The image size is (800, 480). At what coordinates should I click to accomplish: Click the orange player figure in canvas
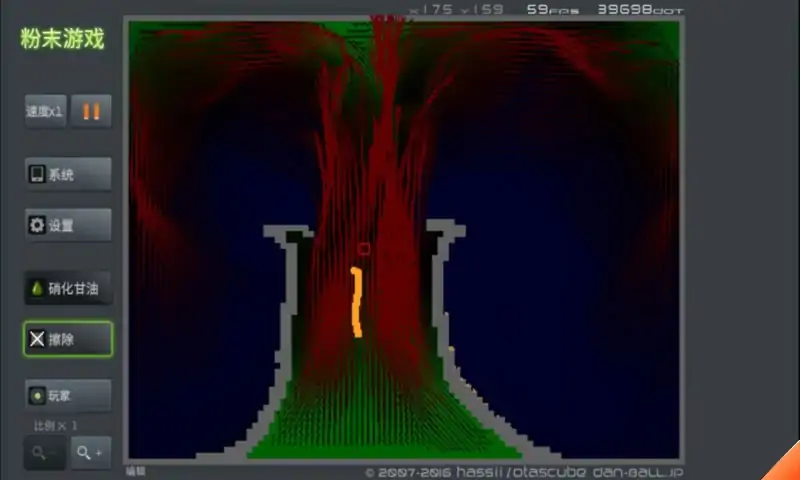pyautogui.click(x=356, y=302)
